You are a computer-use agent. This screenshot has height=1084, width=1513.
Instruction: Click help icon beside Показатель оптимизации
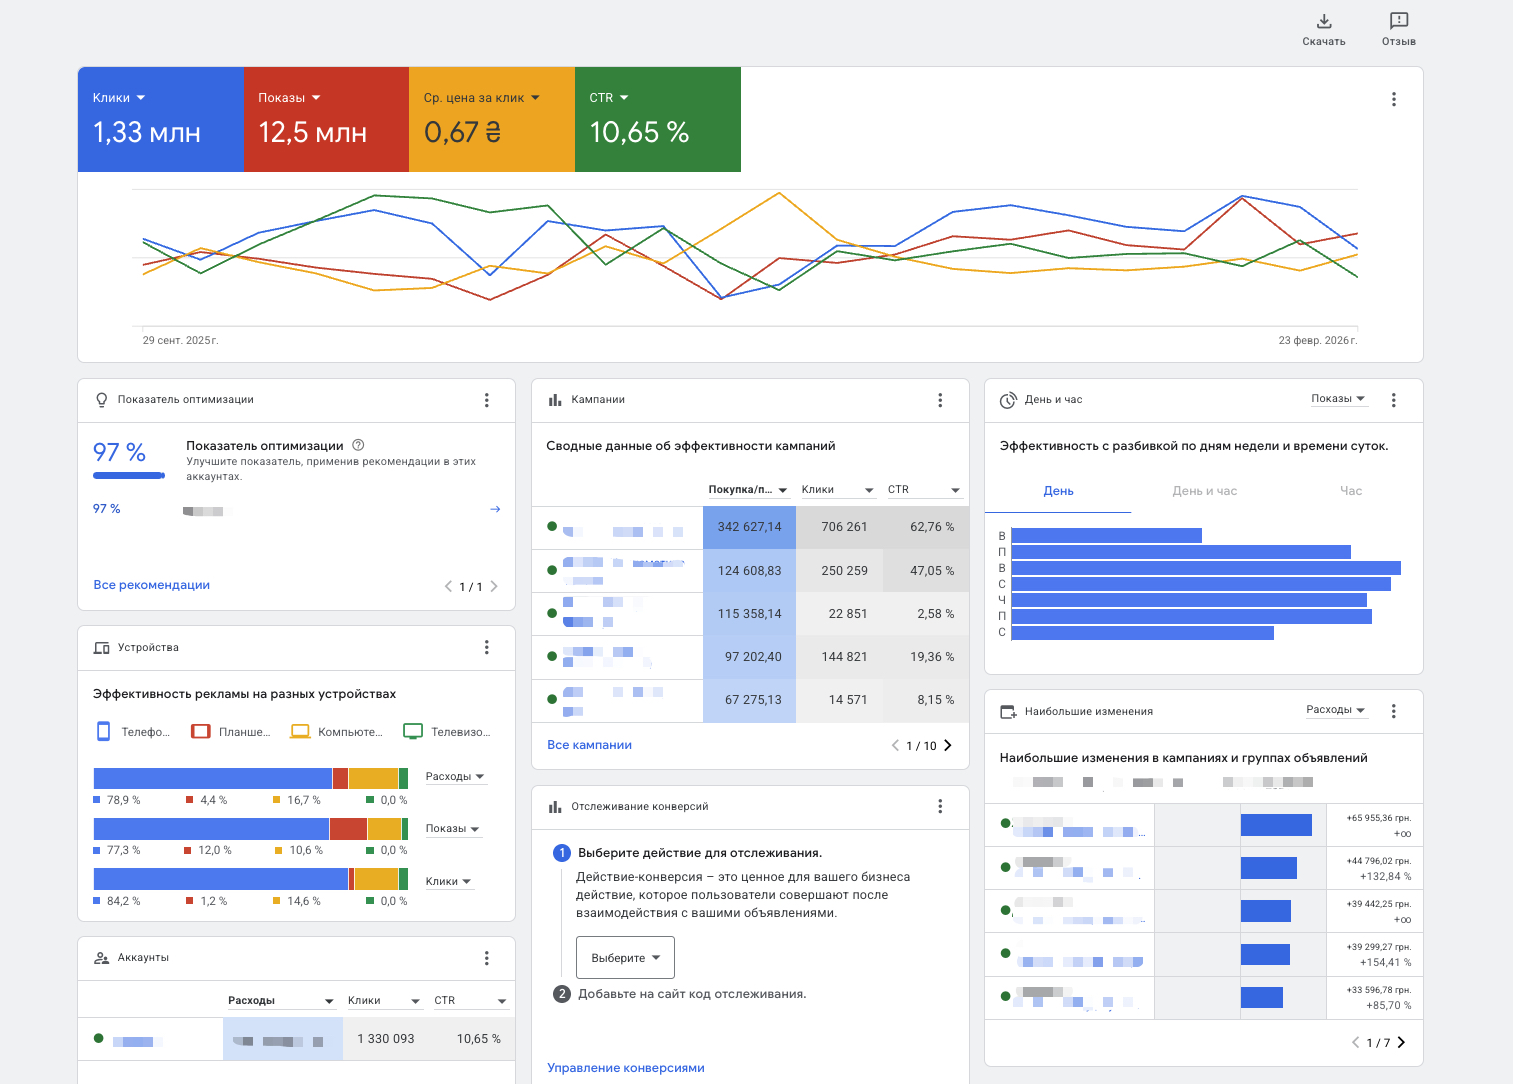358,446
